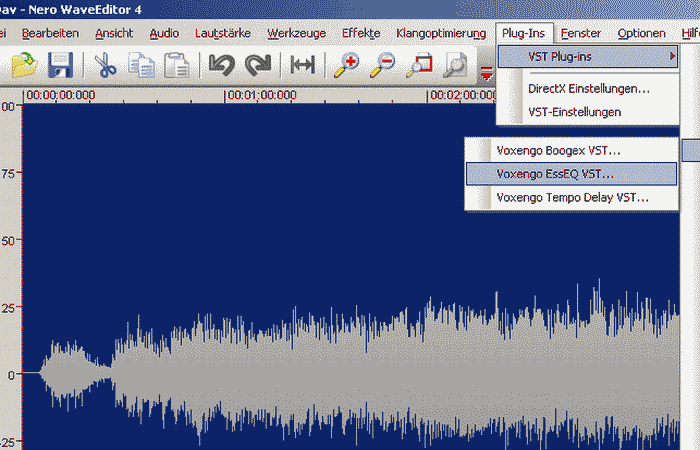Select Voxengo EssEQ VST entry

556,174
